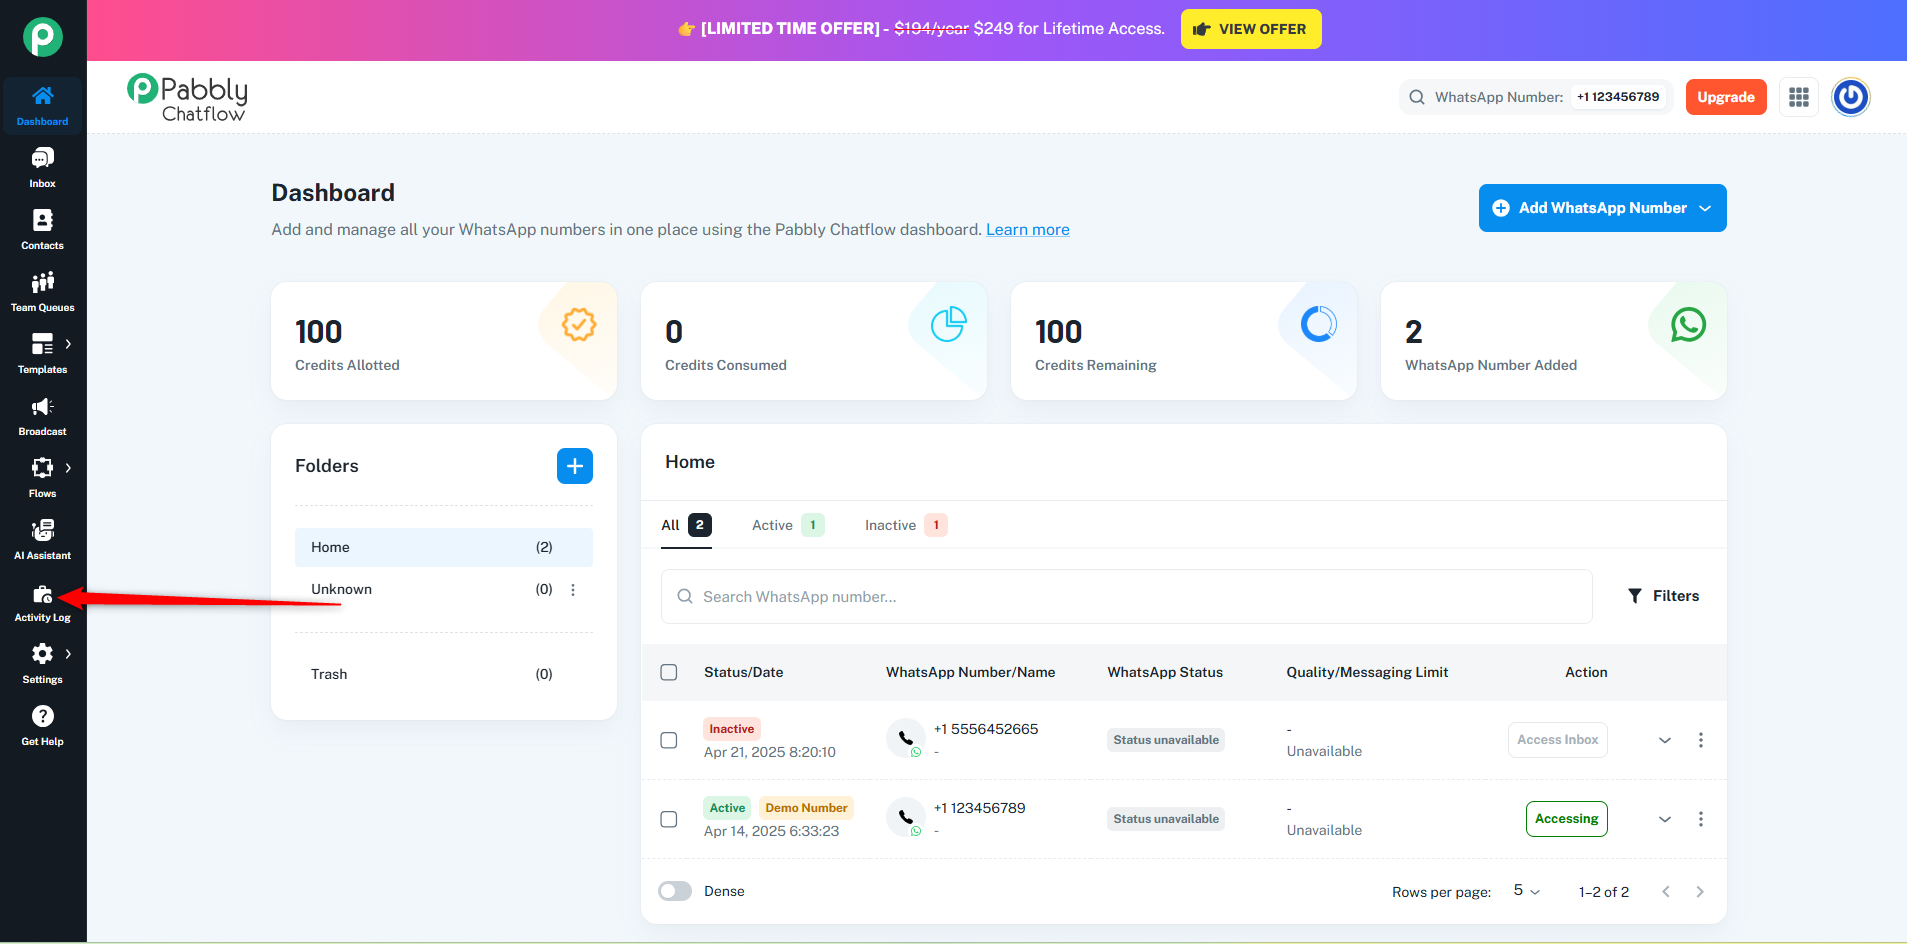Expand the Settings submenu chevron

click(x=68, y=654)
